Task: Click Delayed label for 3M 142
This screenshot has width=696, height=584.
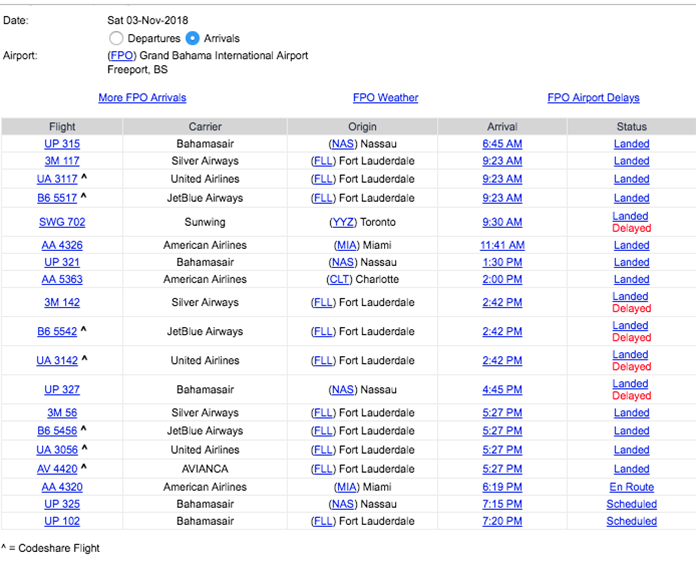Action: pos(632,309)
